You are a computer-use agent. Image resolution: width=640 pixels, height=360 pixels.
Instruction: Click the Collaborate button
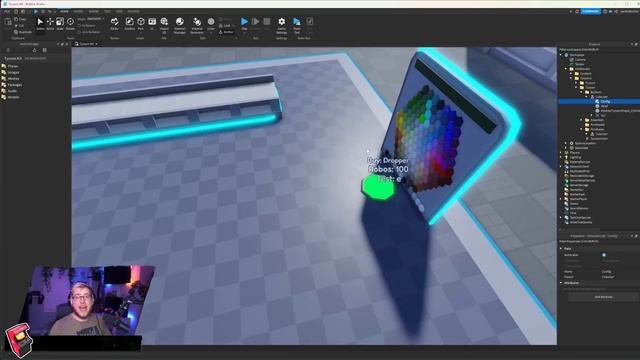(591, 11)
